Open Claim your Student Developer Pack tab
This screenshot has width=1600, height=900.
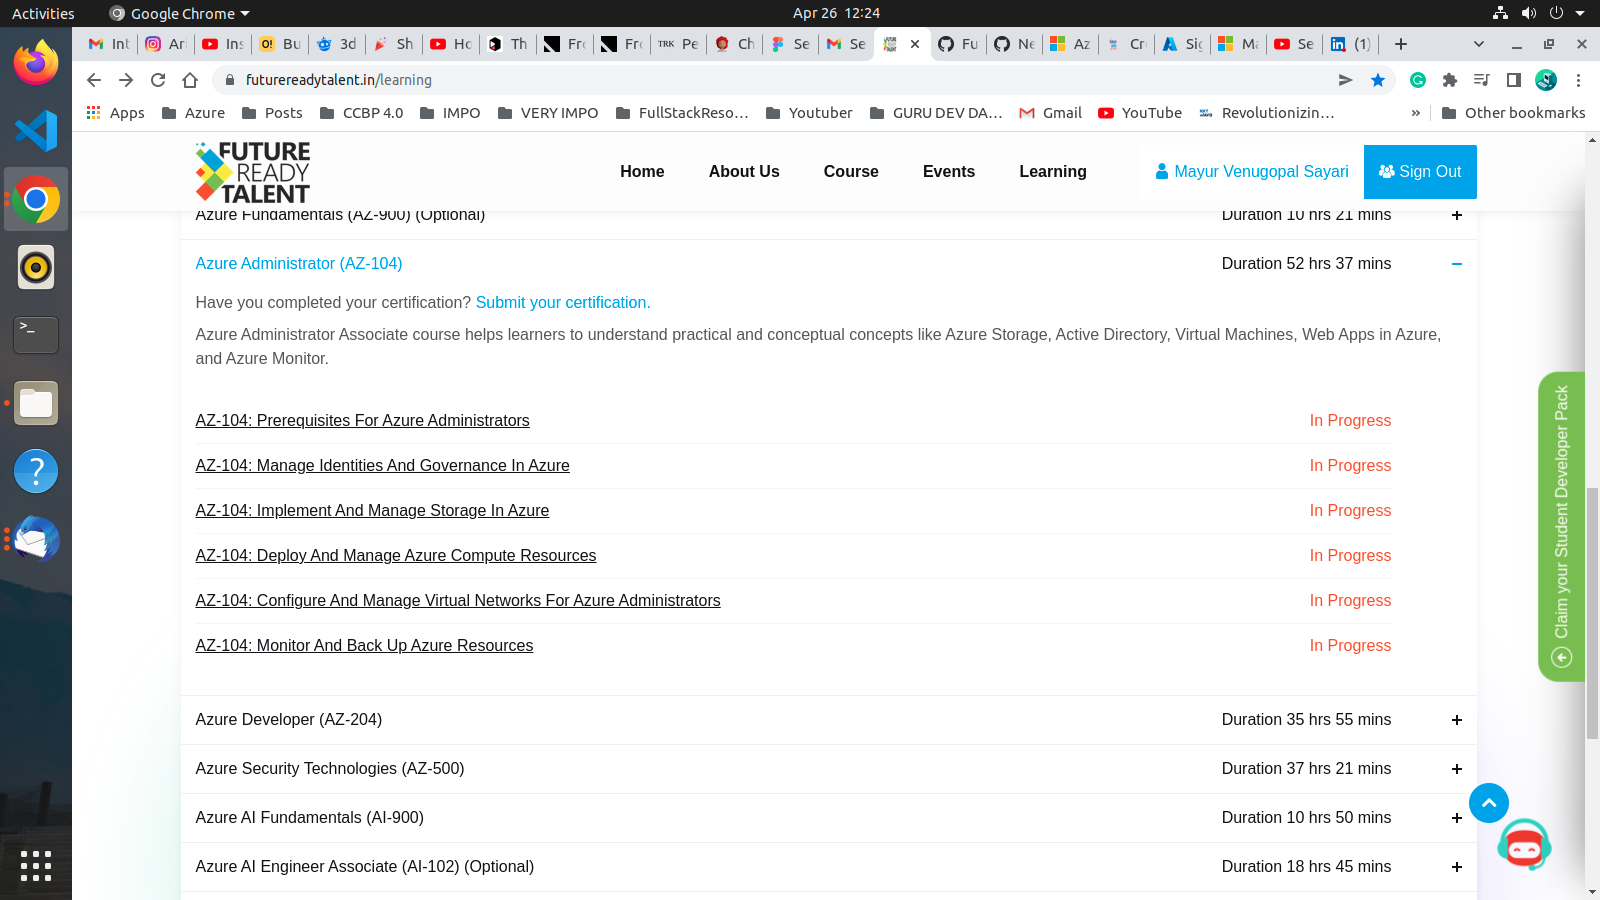pos(1561,526)
